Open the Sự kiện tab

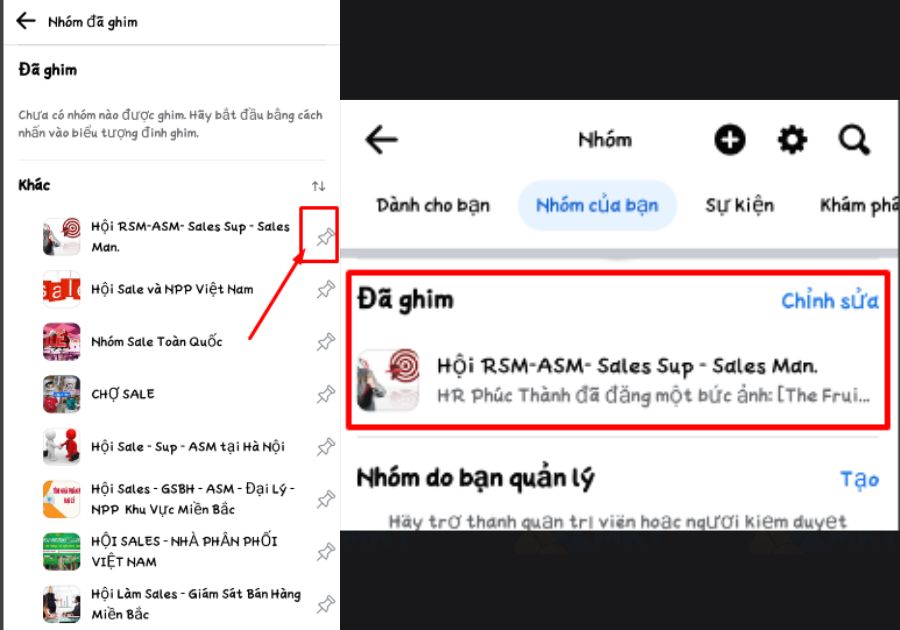(x=740, y=205)
